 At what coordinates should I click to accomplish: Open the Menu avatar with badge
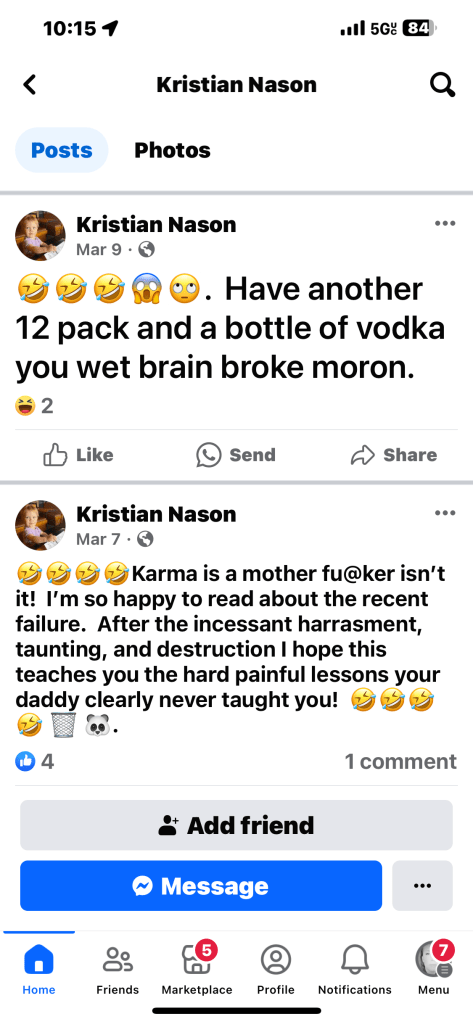click(434, 969)
